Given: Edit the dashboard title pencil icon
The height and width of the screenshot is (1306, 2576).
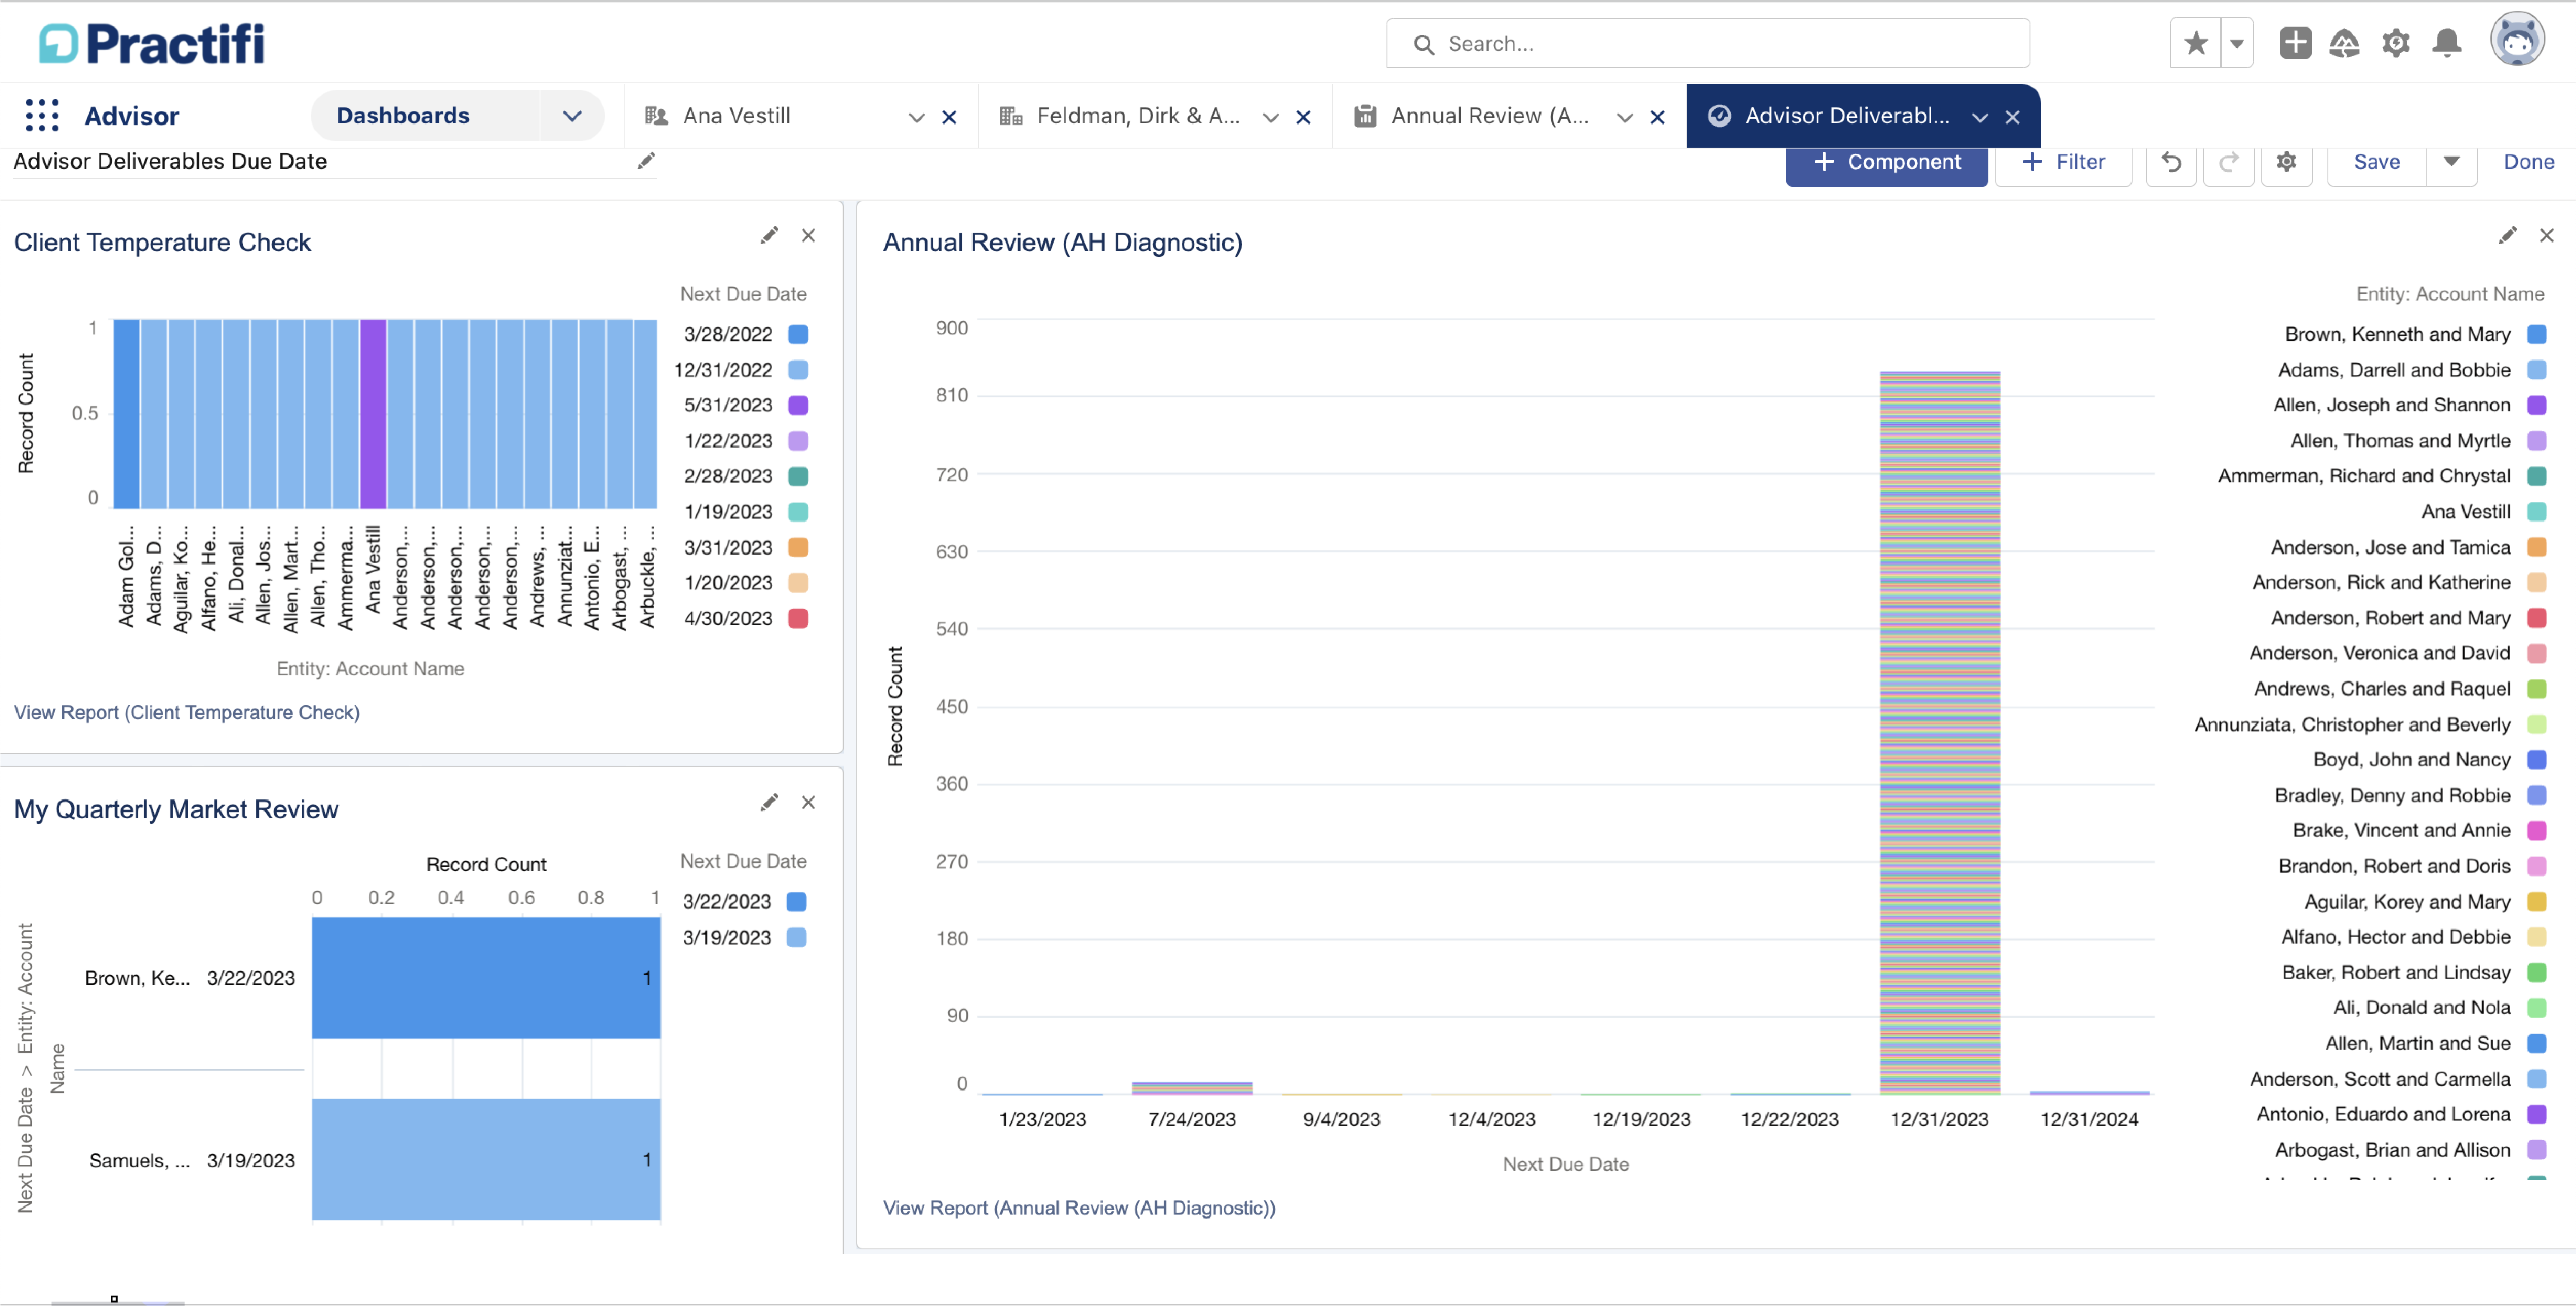Looking at the screenshot, I should pyautogui.click(x=646, y=161).
